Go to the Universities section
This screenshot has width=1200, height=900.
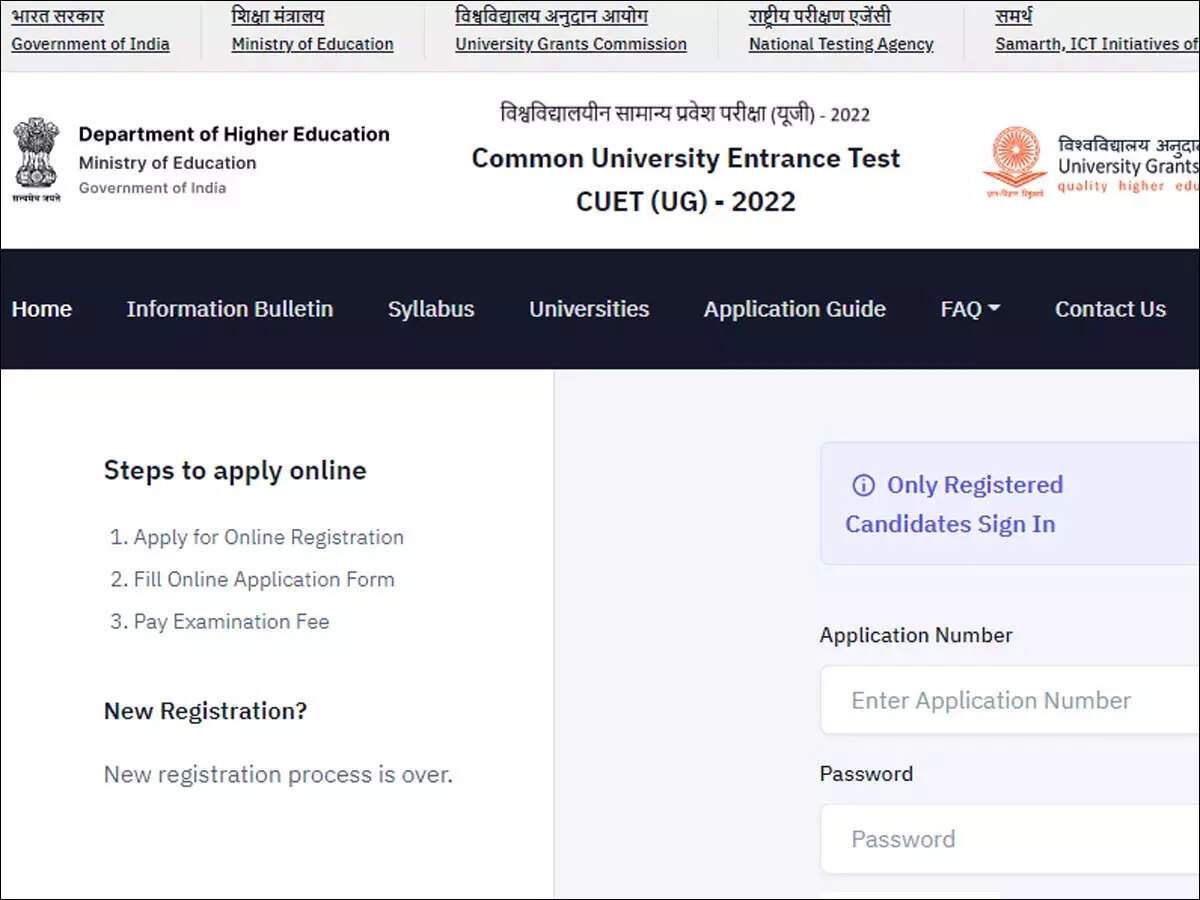coord(588,309)
